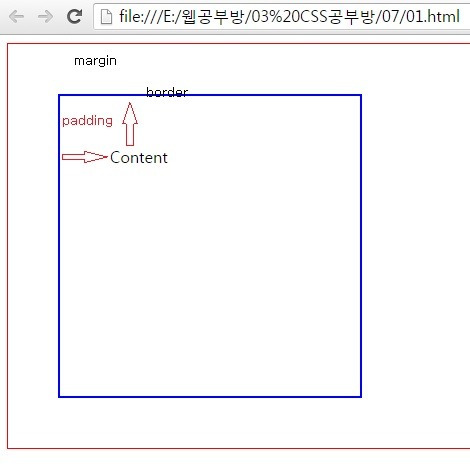Click the browser forward arrow
Screen dimensions: 470x468
click(x=45, y=16)
